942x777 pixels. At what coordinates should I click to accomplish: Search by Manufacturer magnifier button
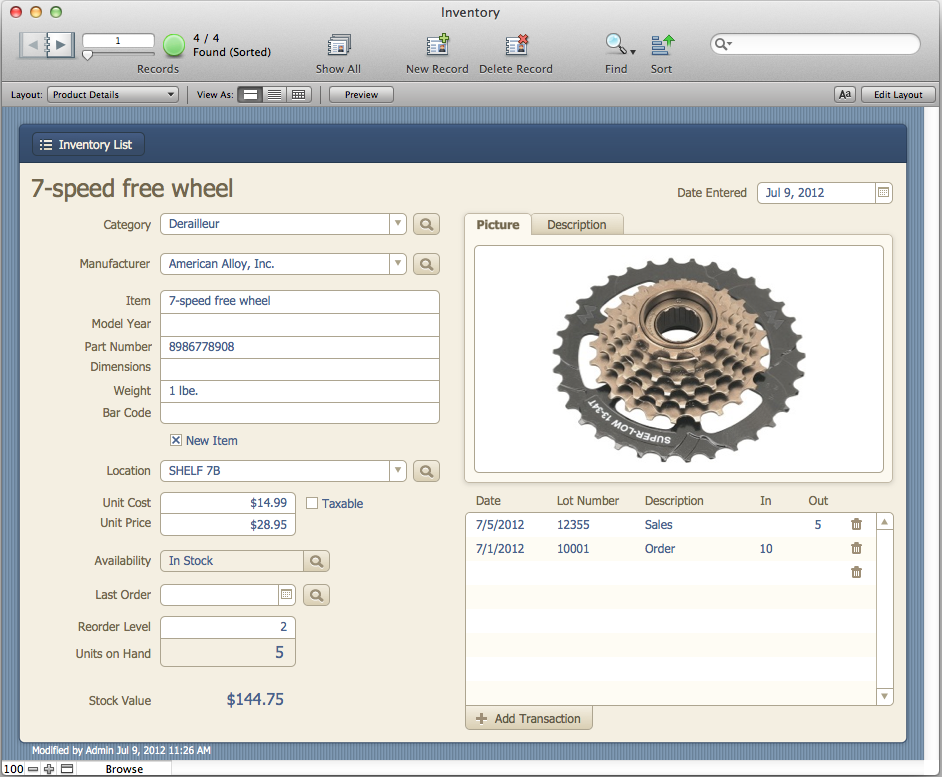tap(427, 264)
